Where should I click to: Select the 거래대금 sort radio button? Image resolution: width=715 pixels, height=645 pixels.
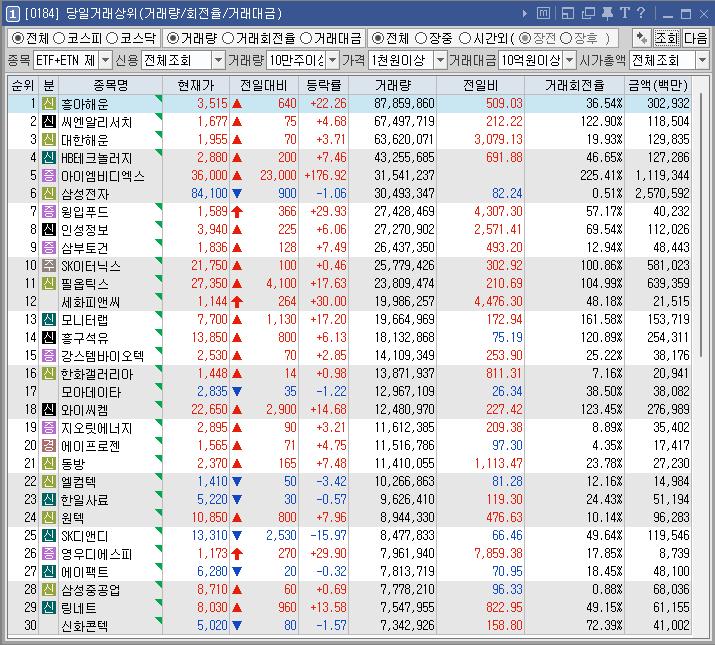click(x=306, y=38)
